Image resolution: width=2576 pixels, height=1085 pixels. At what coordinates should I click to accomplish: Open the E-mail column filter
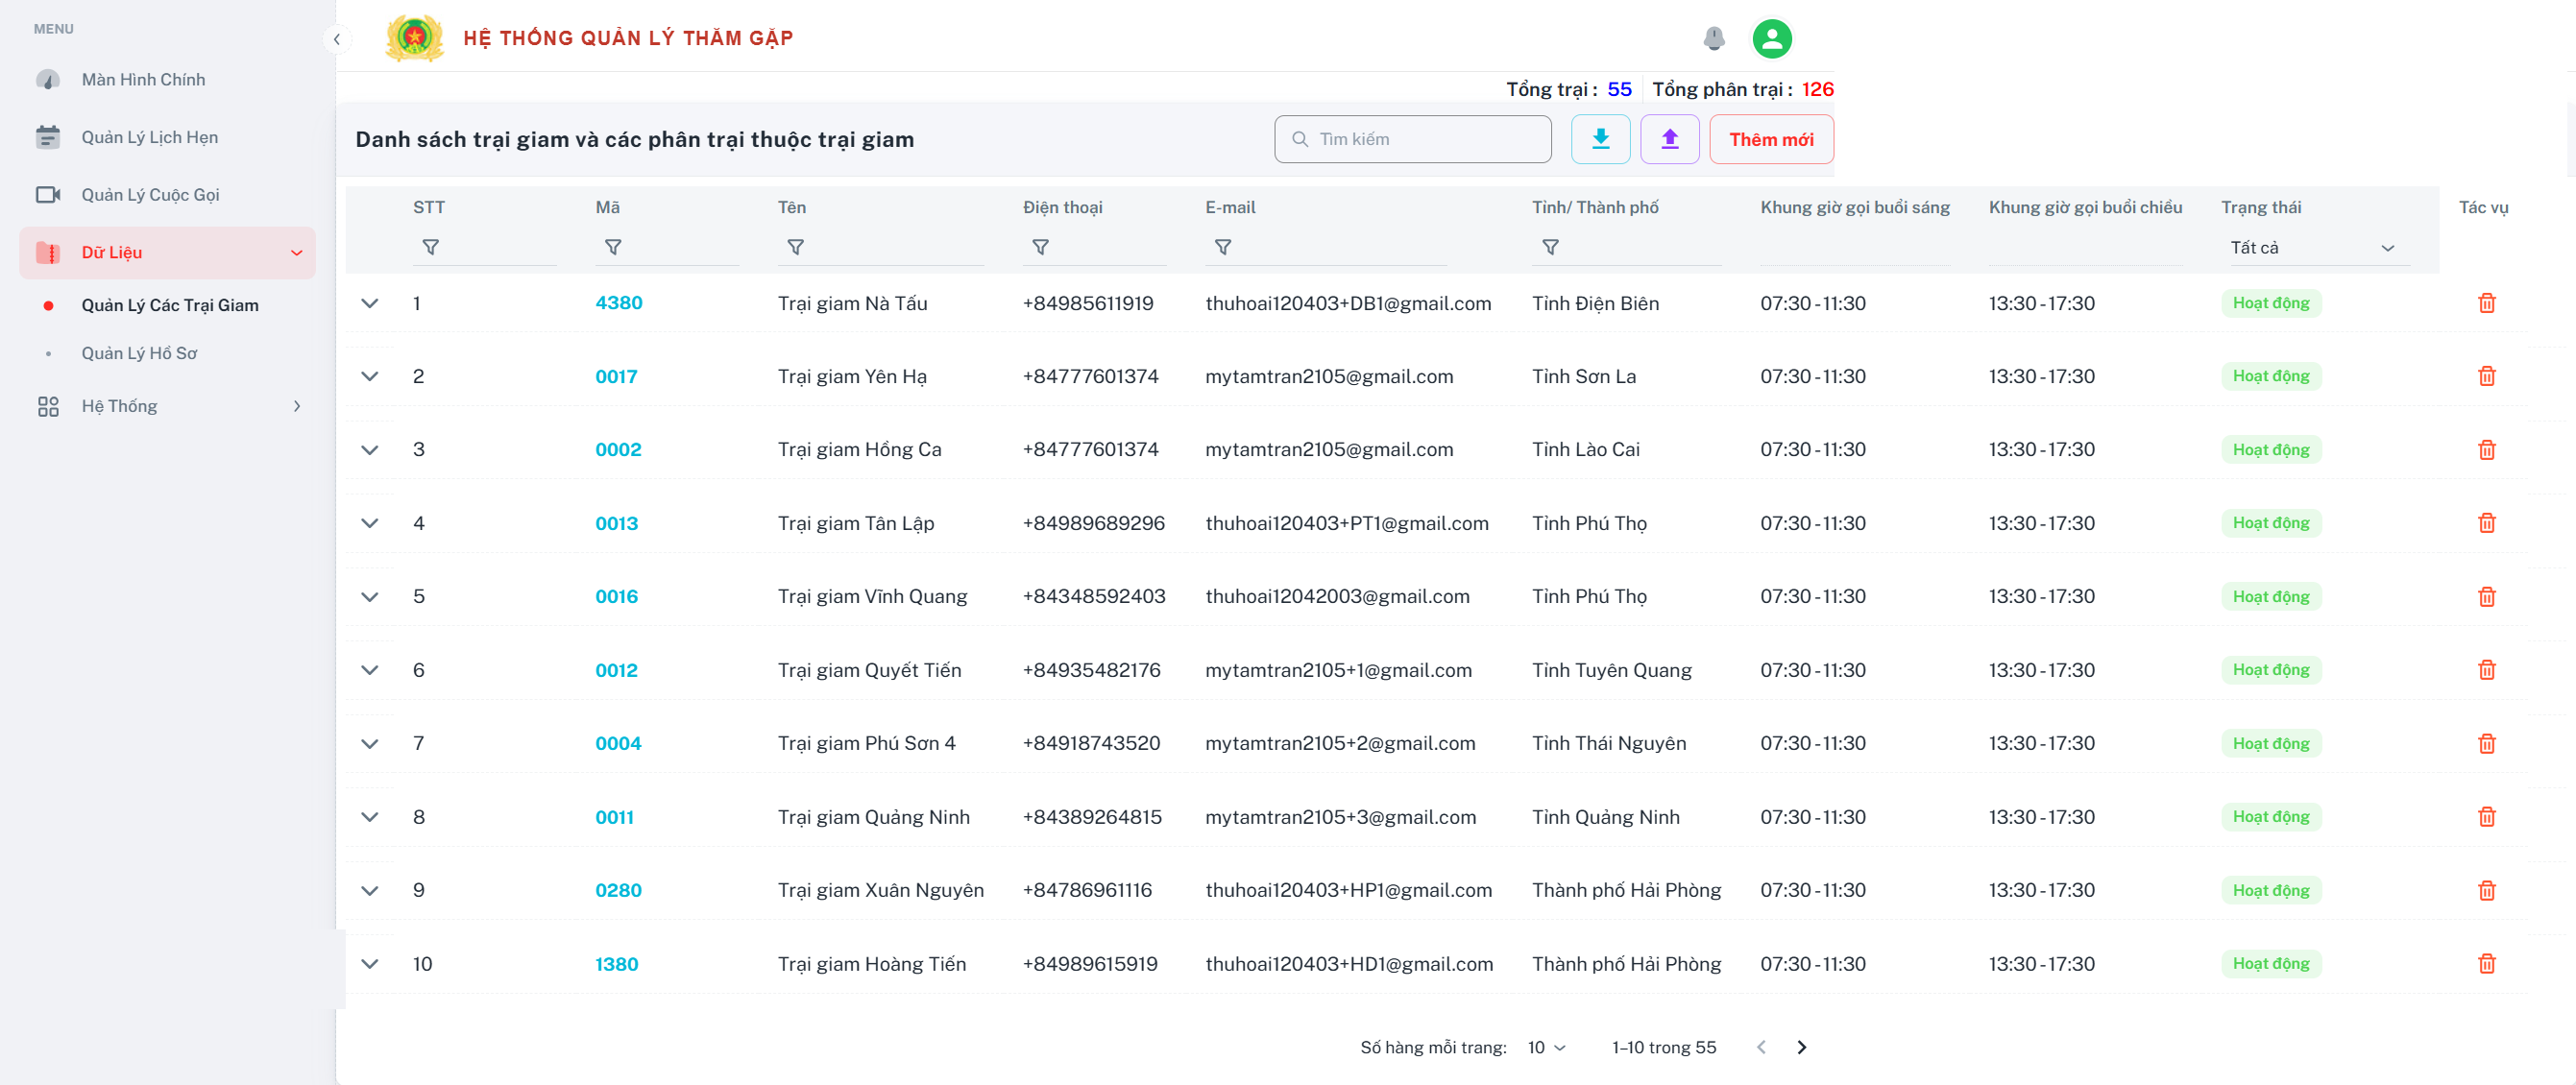[1223, 247]
